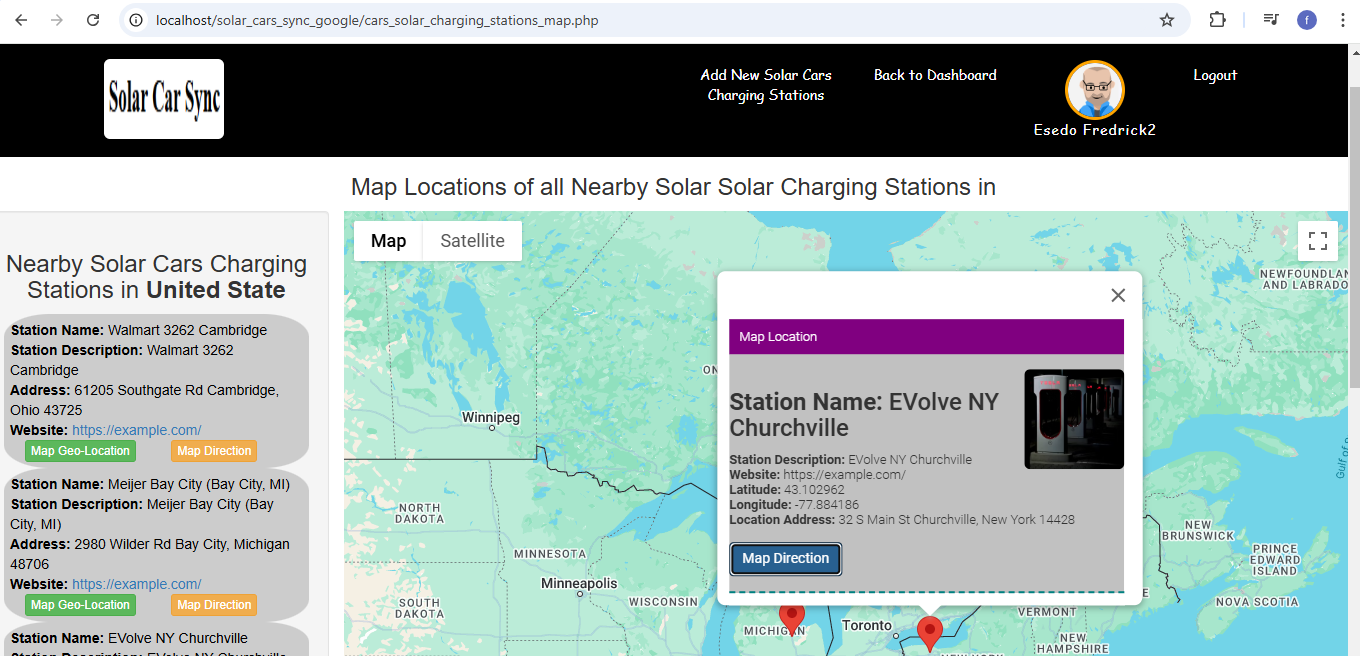Open the Walmart 3262 Cambridge website link
Viewport: 1360px width, 656px height.
pyautogui.click(x=136, y=430)
